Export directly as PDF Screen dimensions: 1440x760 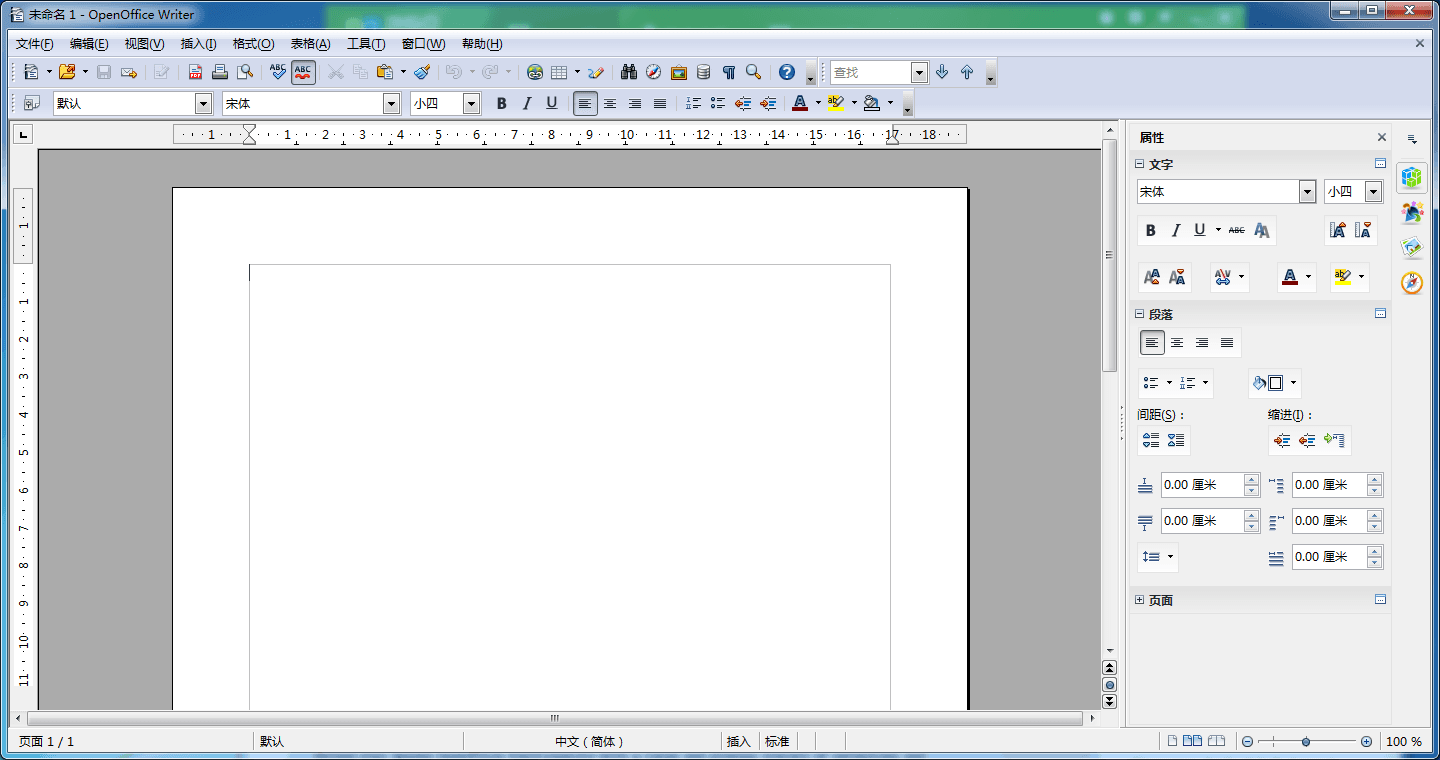[195, 72]
